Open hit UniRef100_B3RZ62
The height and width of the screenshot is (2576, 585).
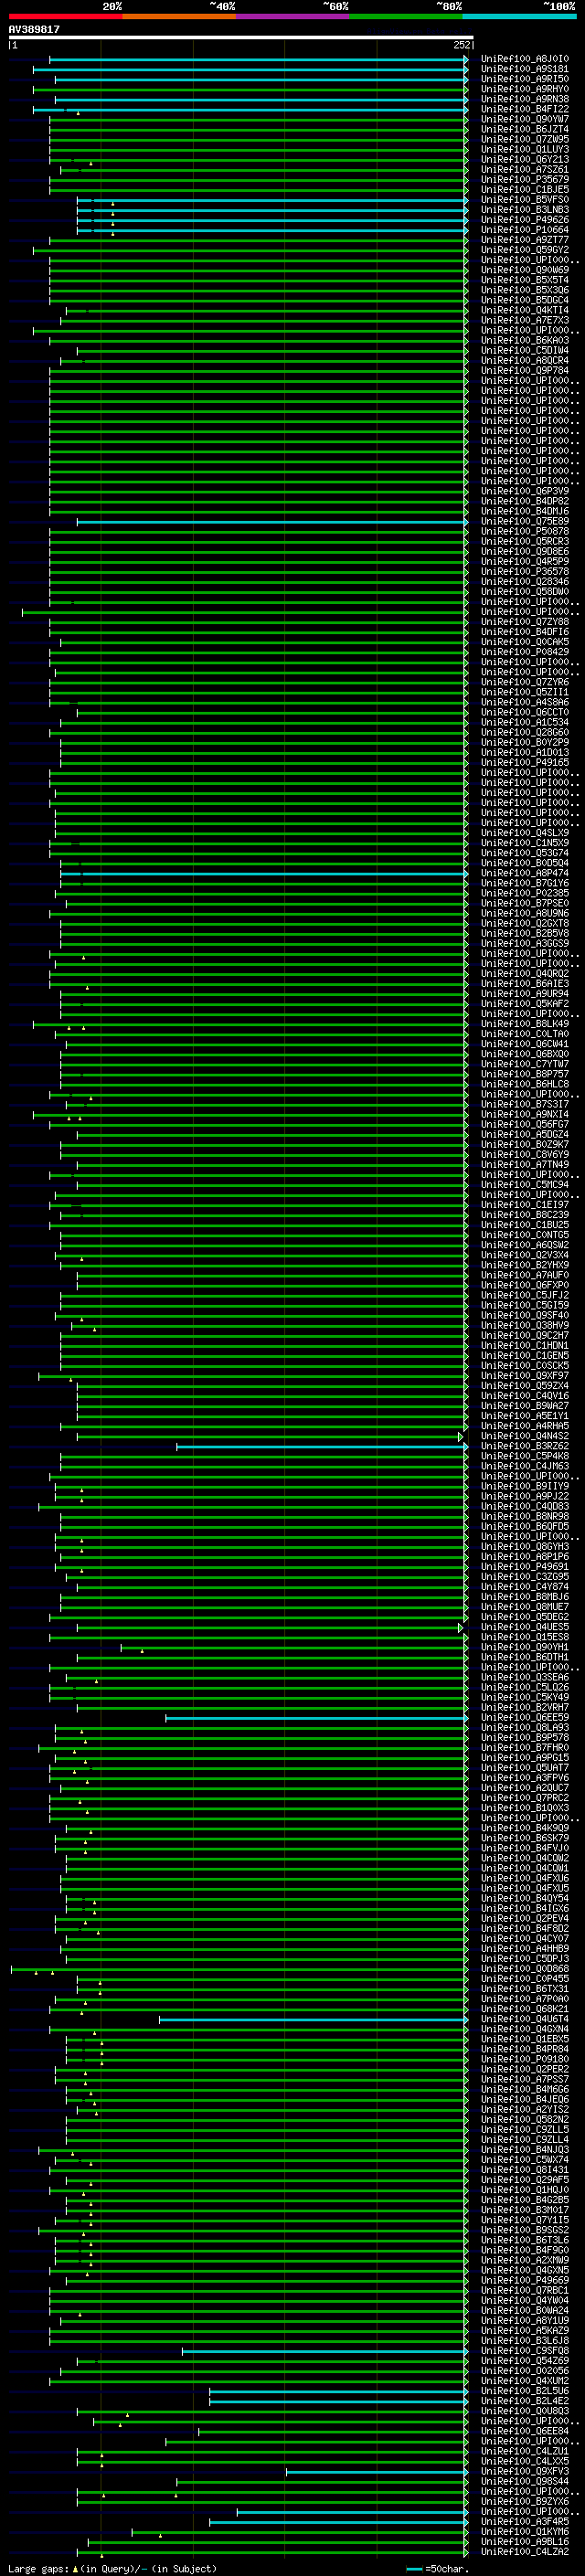525,1446
